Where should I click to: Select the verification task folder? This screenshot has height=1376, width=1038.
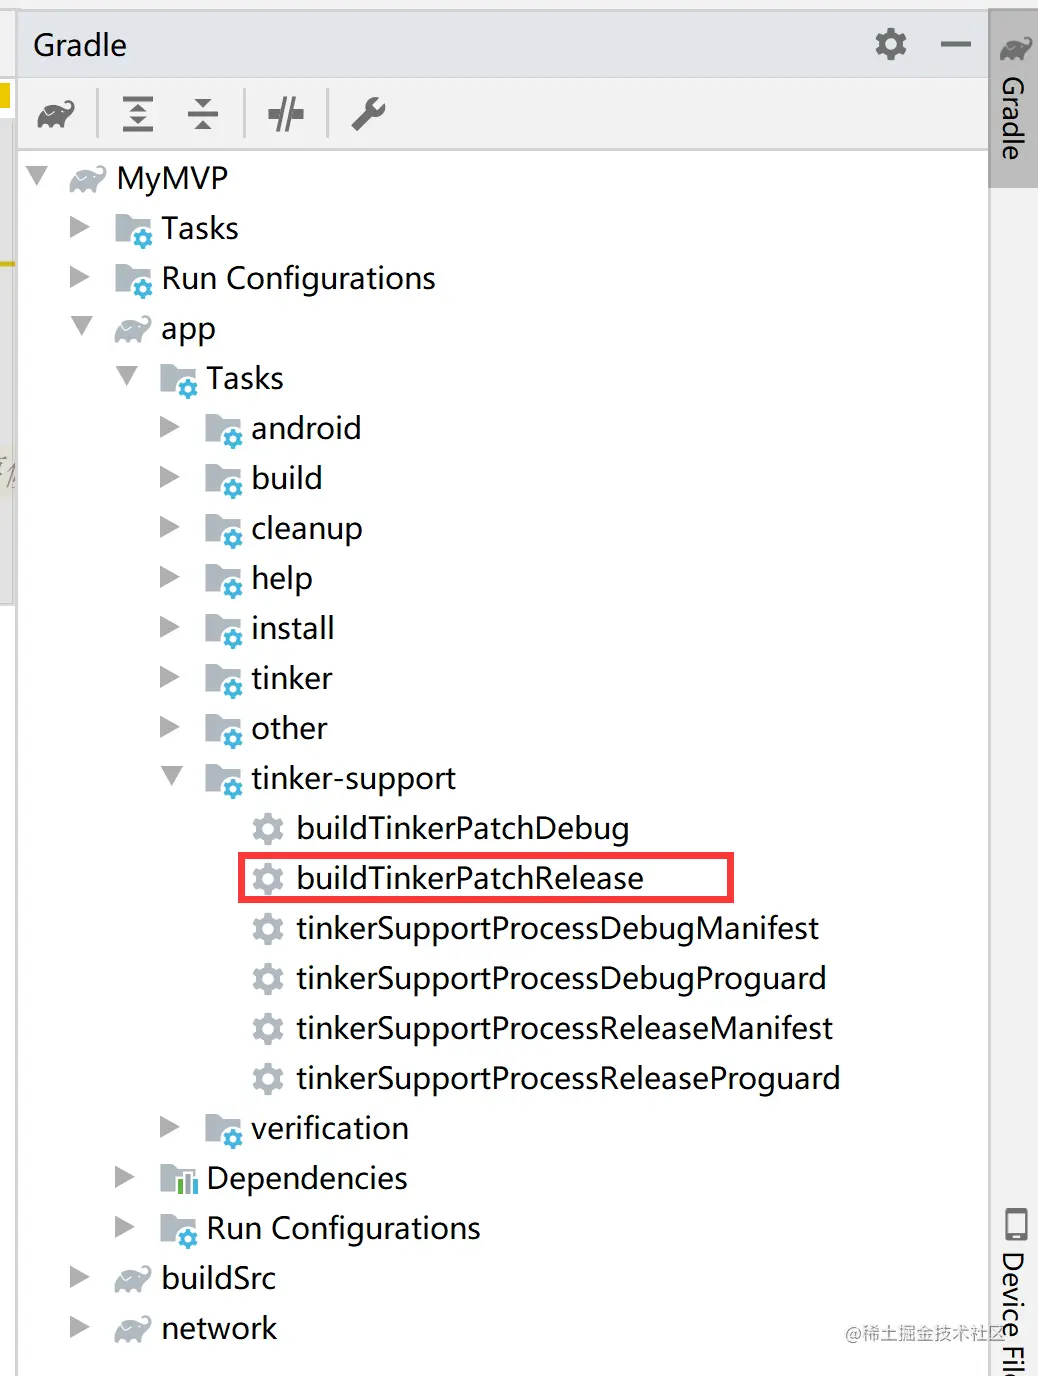coord(329,1128)
